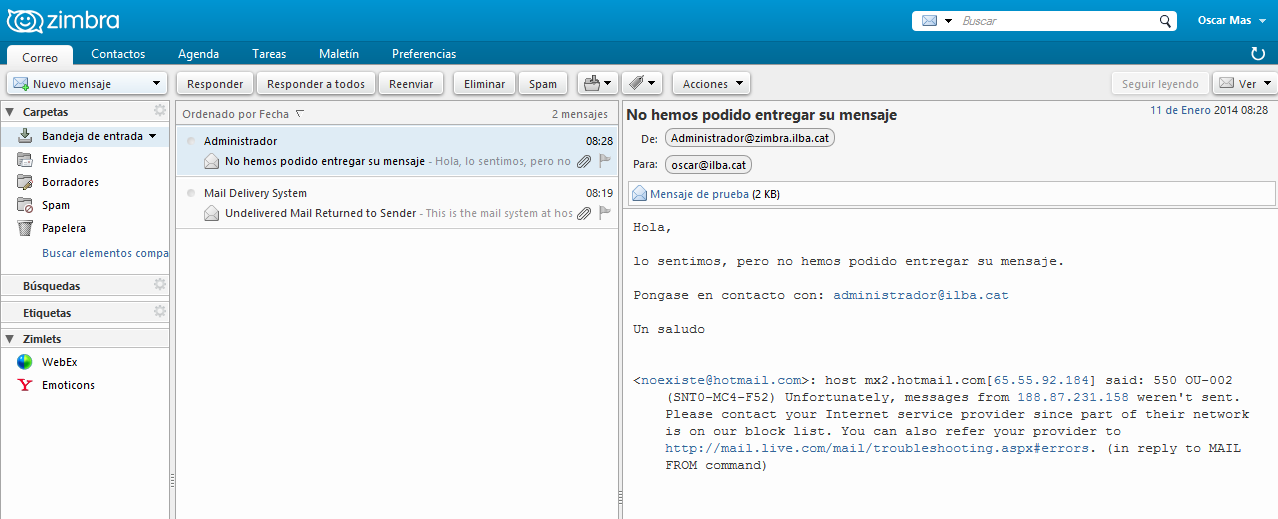This screenshot has height=519, width=1278.
Task: Open the Preferencias tab
Action: click(x=424, y=54)
